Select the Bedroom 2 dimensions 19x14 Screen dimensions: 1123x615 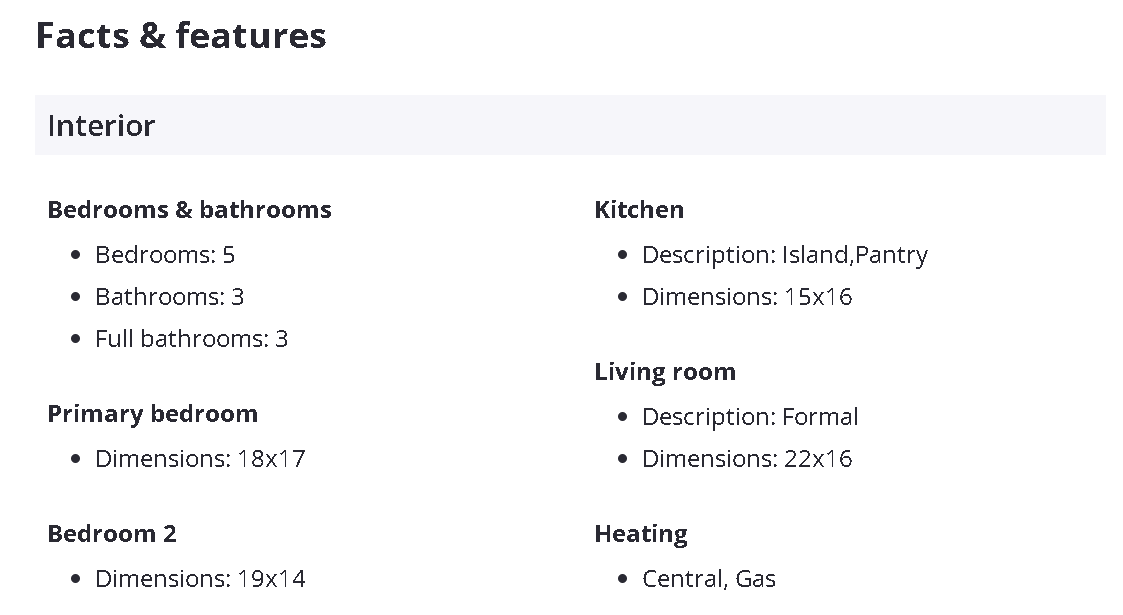coord(271,579)
